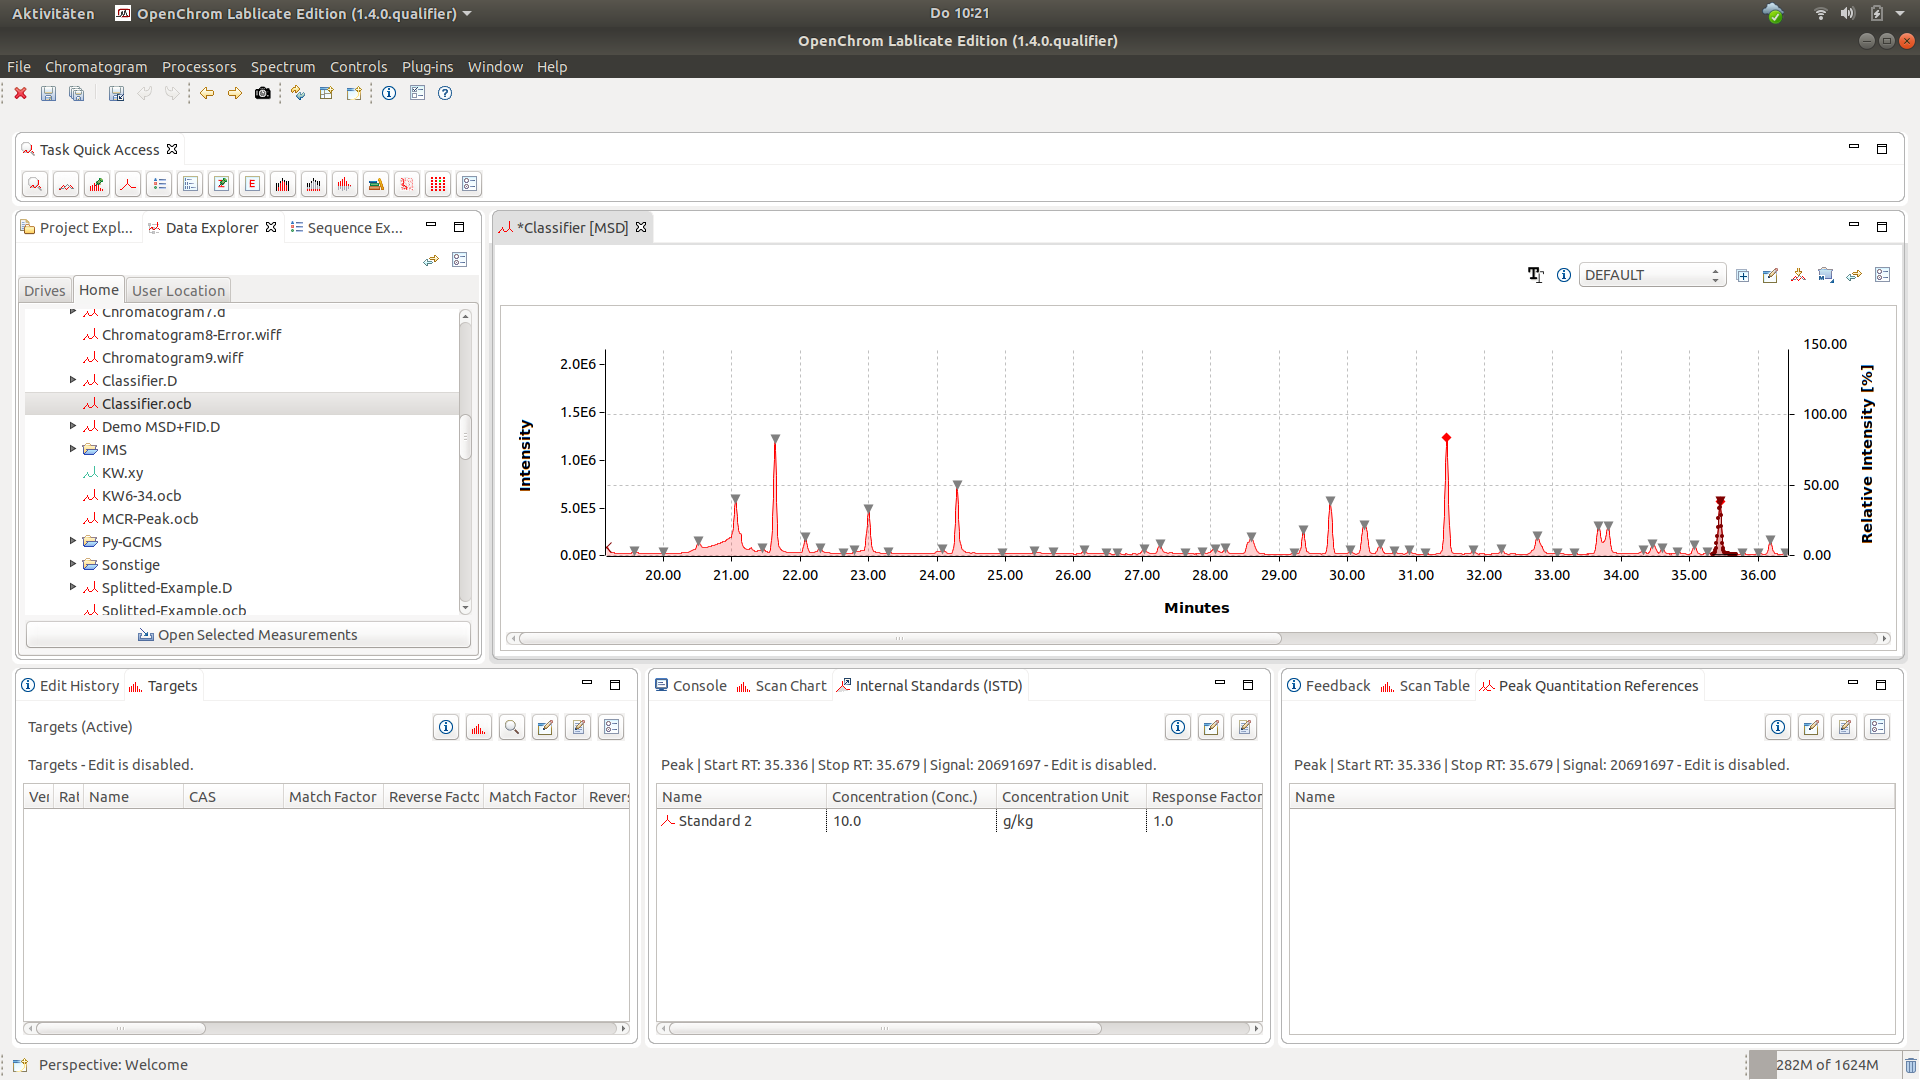Click the peak detector icon in chromatogram toolbar
This screenshot has width=1920, height=1080.
tap(1799, 275)
